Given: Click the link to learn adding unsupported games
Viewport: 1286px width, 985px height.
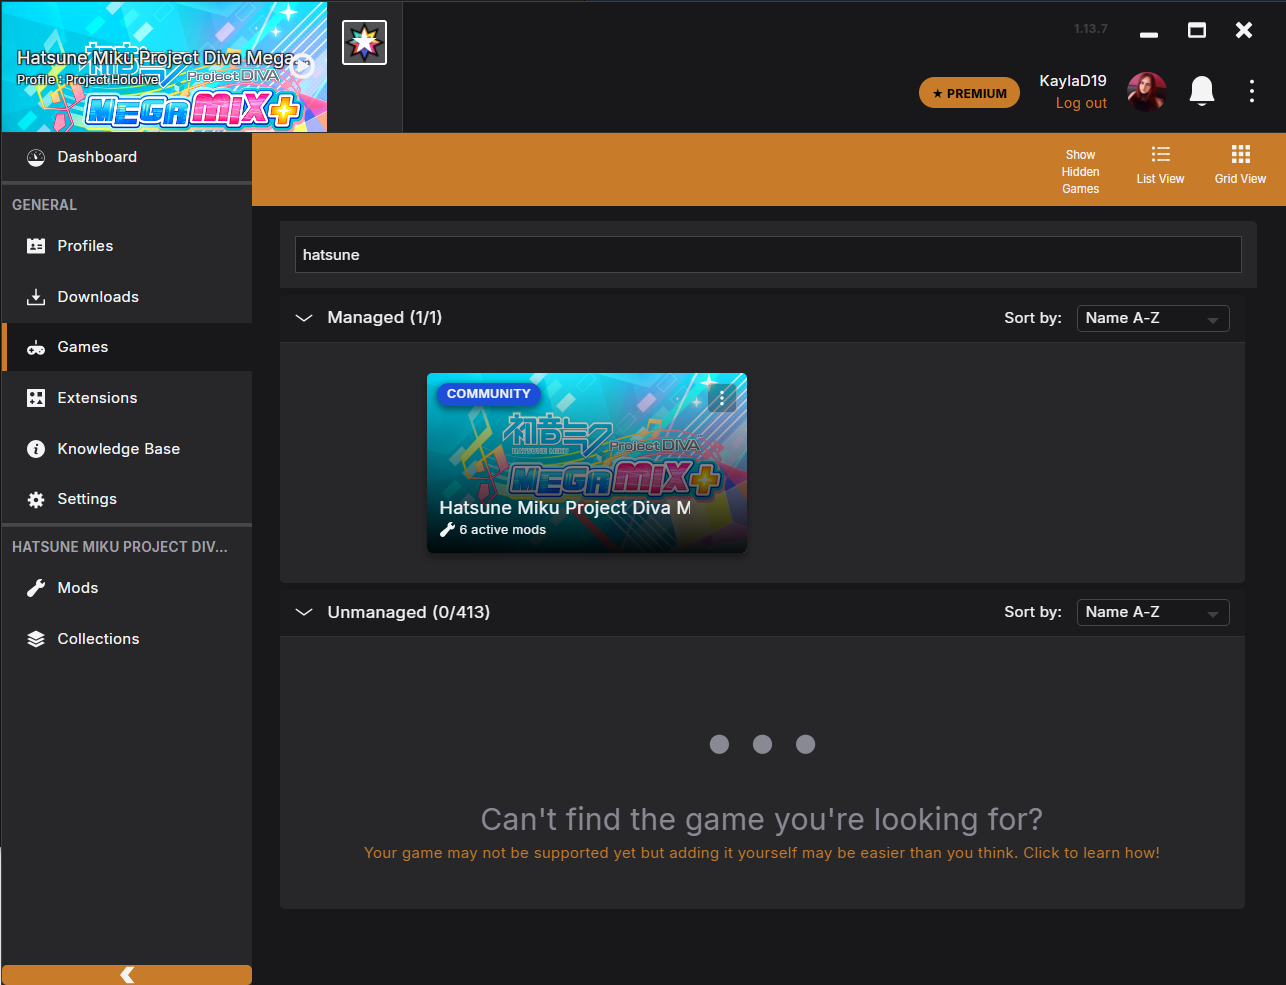Looking at the screenshot, I should pyautogui.click(x=762, y=853).
